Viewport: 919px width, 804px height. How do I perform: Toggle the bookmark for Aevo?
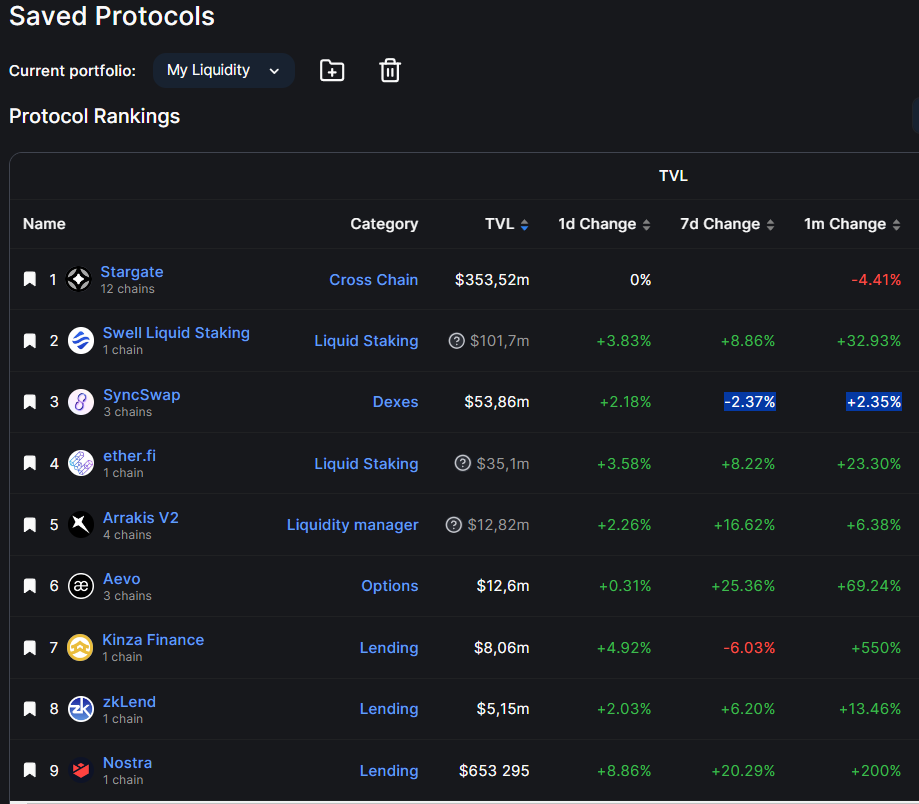30,585
